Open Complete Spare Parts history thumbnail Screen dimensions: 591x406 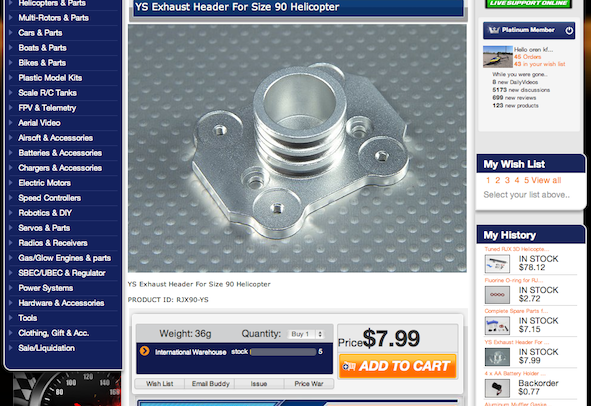click(497, 325)
